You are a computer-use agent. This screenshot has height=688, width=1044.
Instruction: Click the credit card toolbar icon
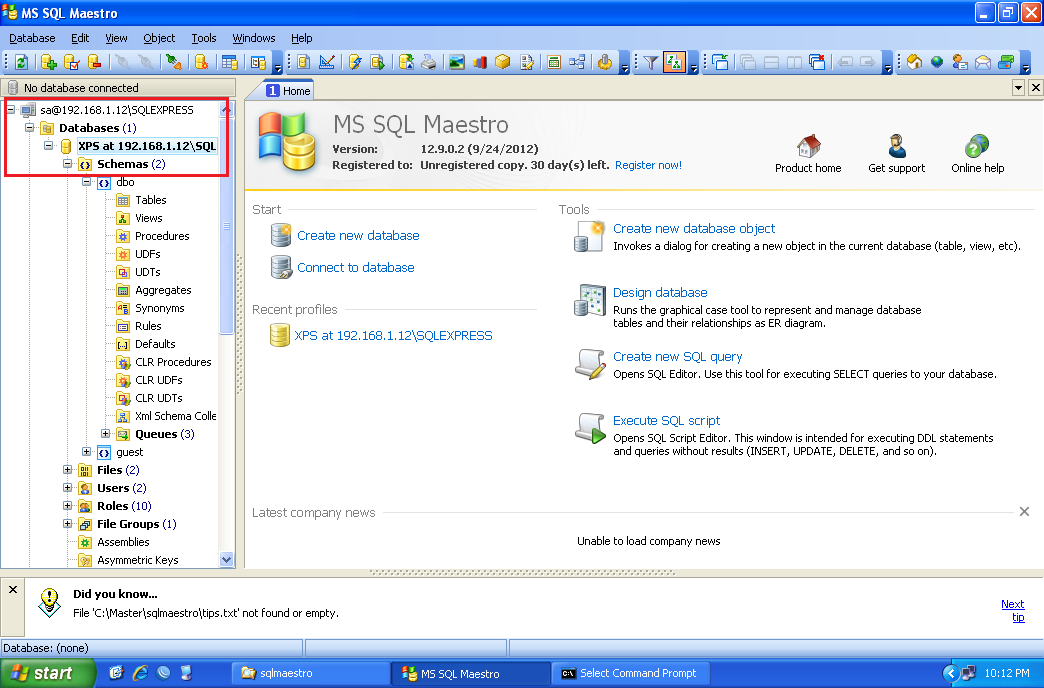1006,63
